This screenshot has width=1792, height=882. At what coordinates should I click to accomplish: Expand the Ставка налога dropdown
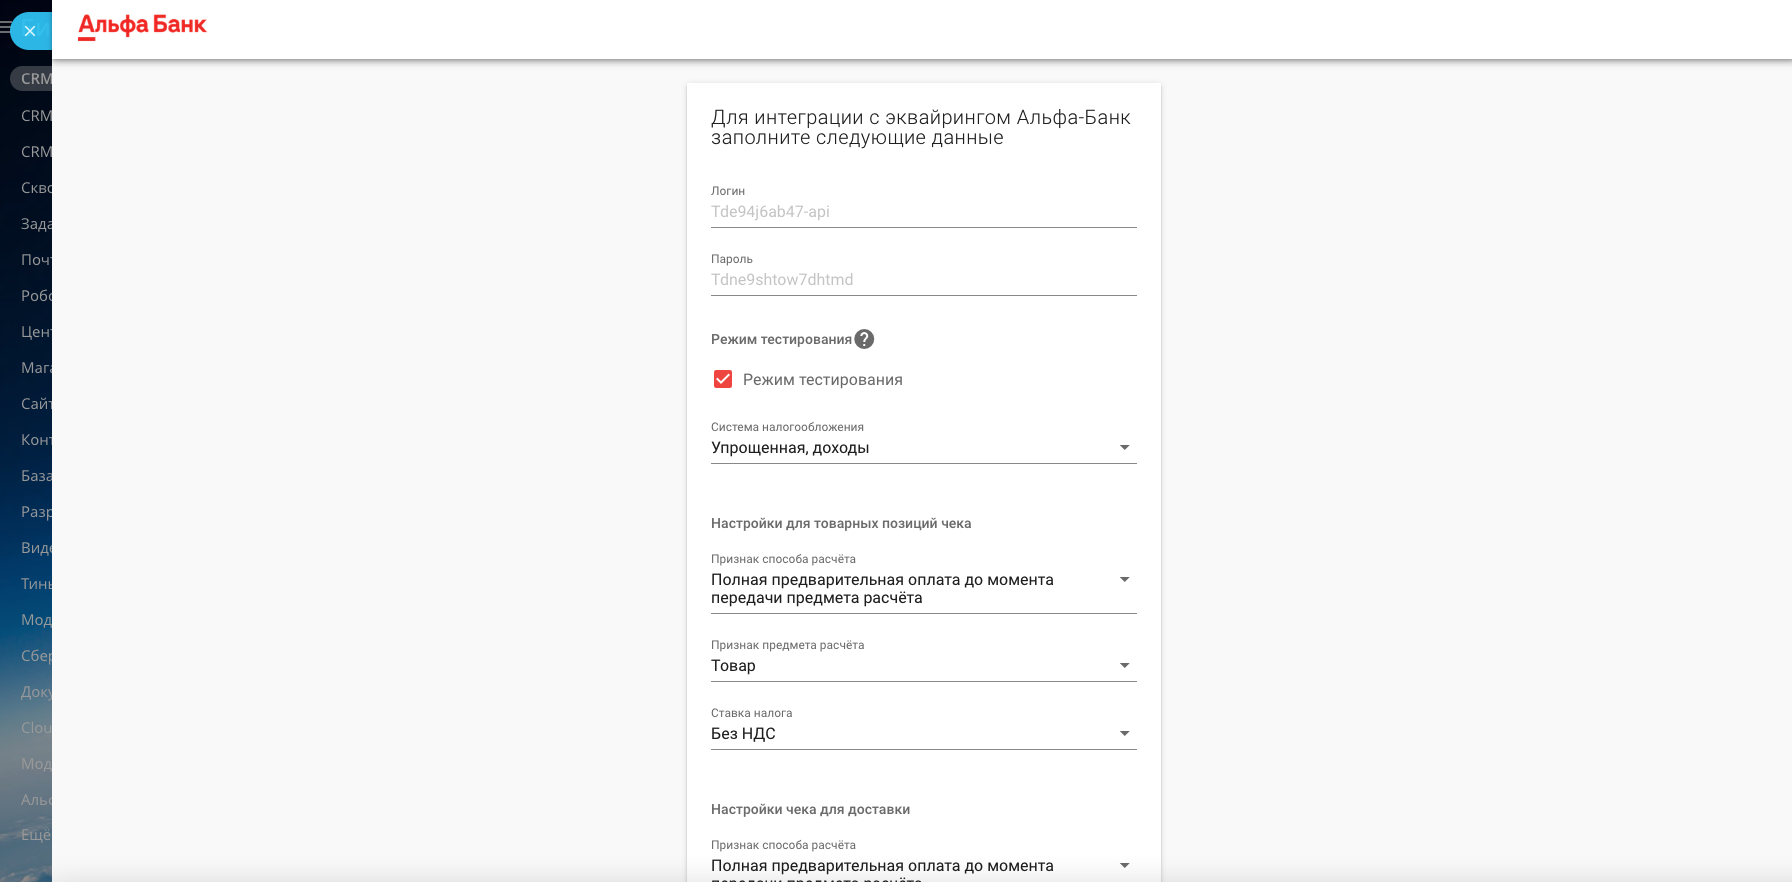pyautogui.click(x=922, y=734)
